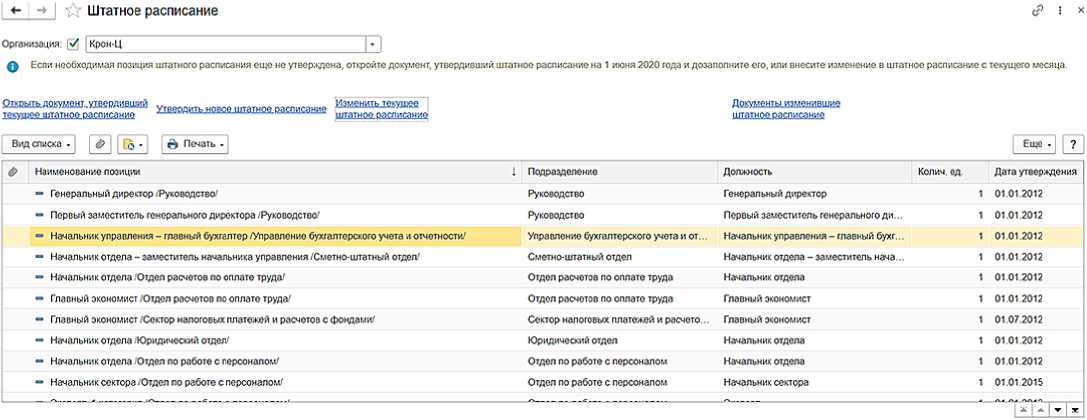The image size is (1087, 420).
Task: Open Документы изменившие штатное расписание link
Action: tap(785, 109)
